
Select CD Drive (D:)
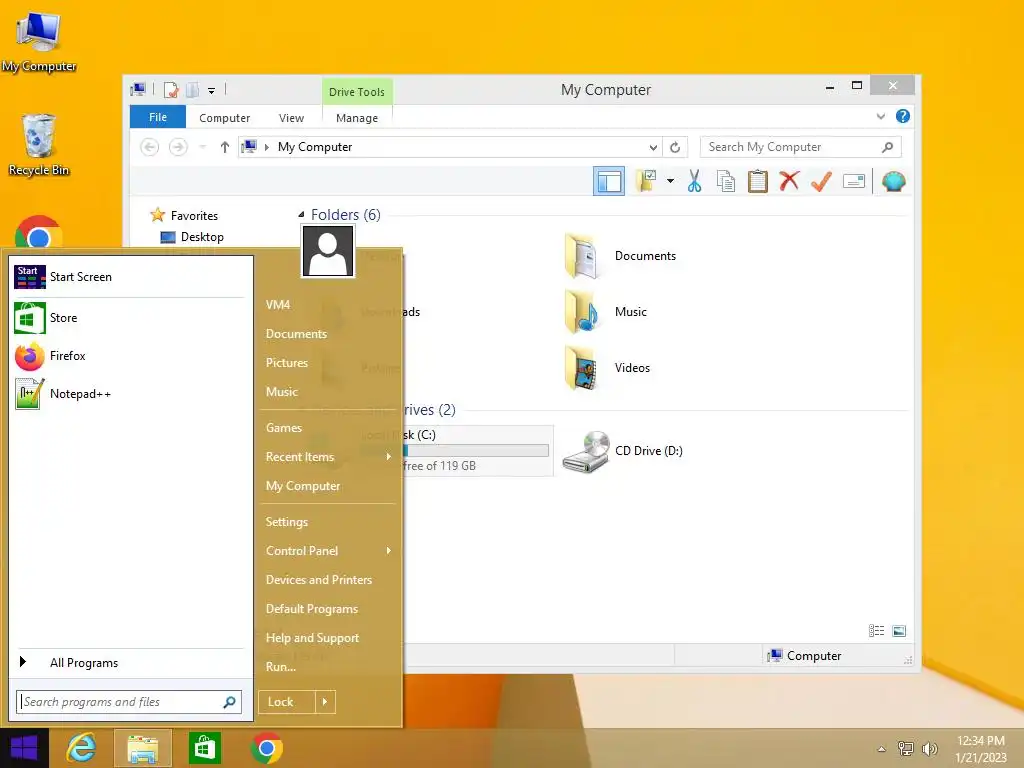point(622,451)
